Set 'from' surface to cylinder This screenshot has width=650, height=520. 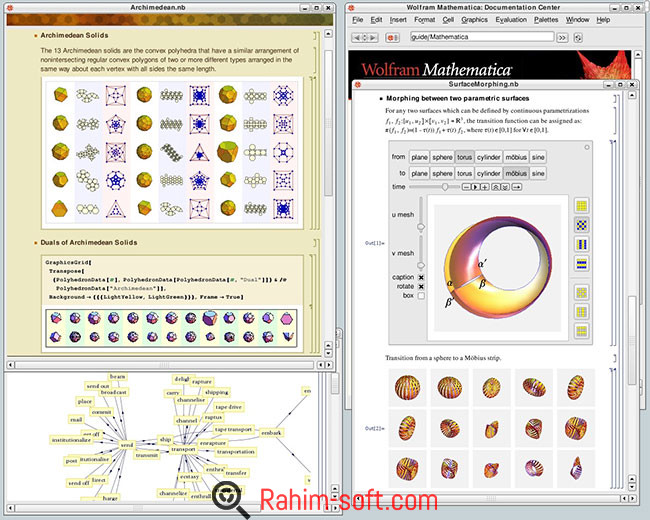pyautogui.click(x=489, y=157)
